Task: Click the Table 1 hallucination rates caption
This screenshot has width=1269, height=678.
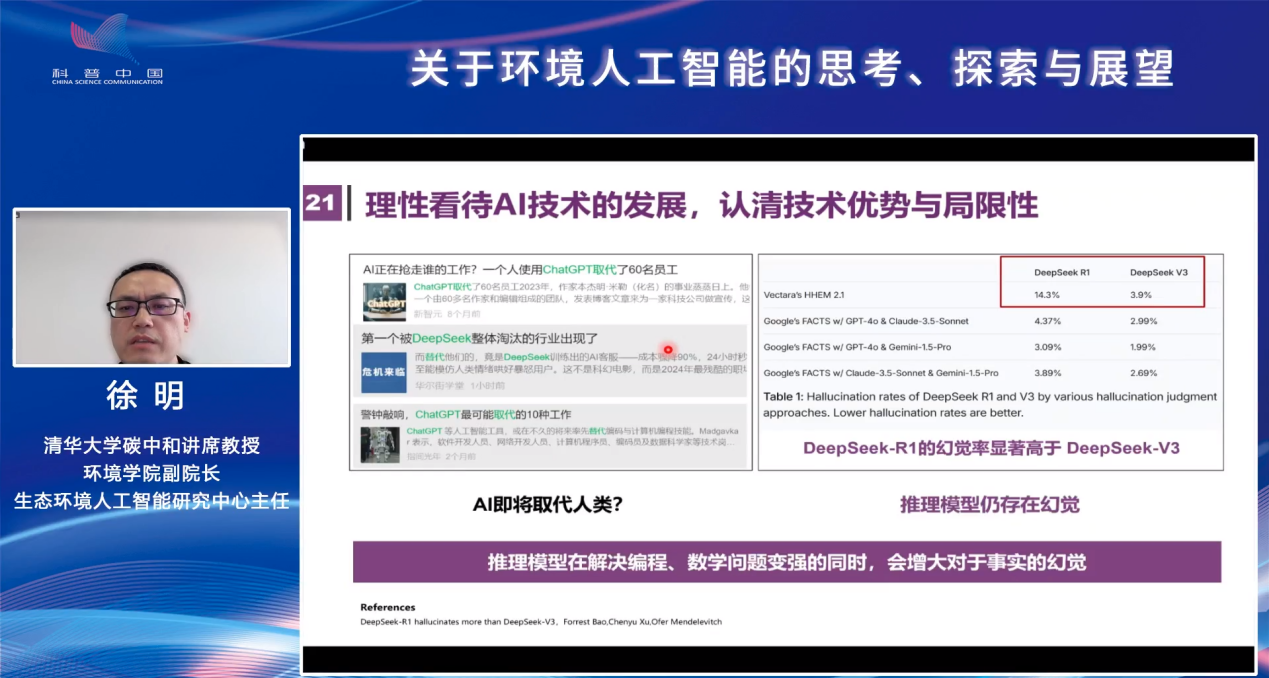Action: pos(990,404)
